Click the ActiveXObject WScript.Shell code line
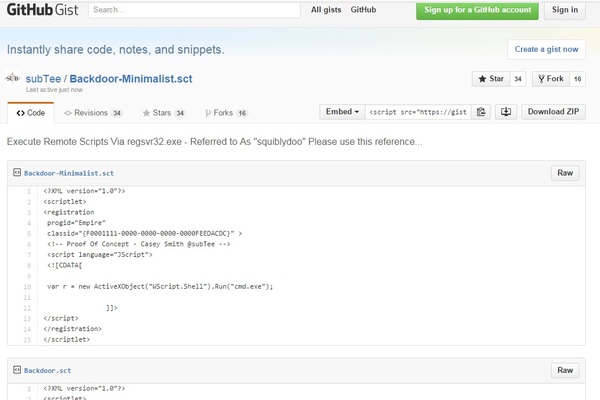Screen dimensions: 600x400 tap(160, 287)
